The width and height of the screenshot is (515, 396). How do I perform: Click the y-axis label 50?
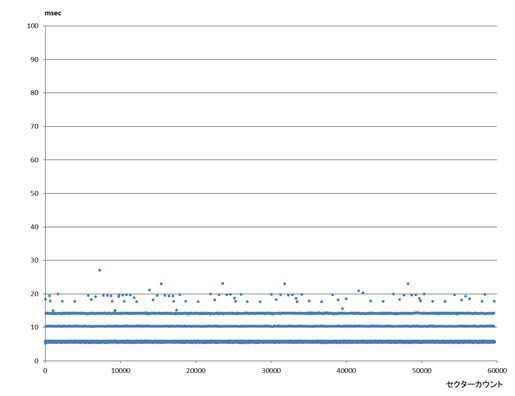[x=34, y=194]
